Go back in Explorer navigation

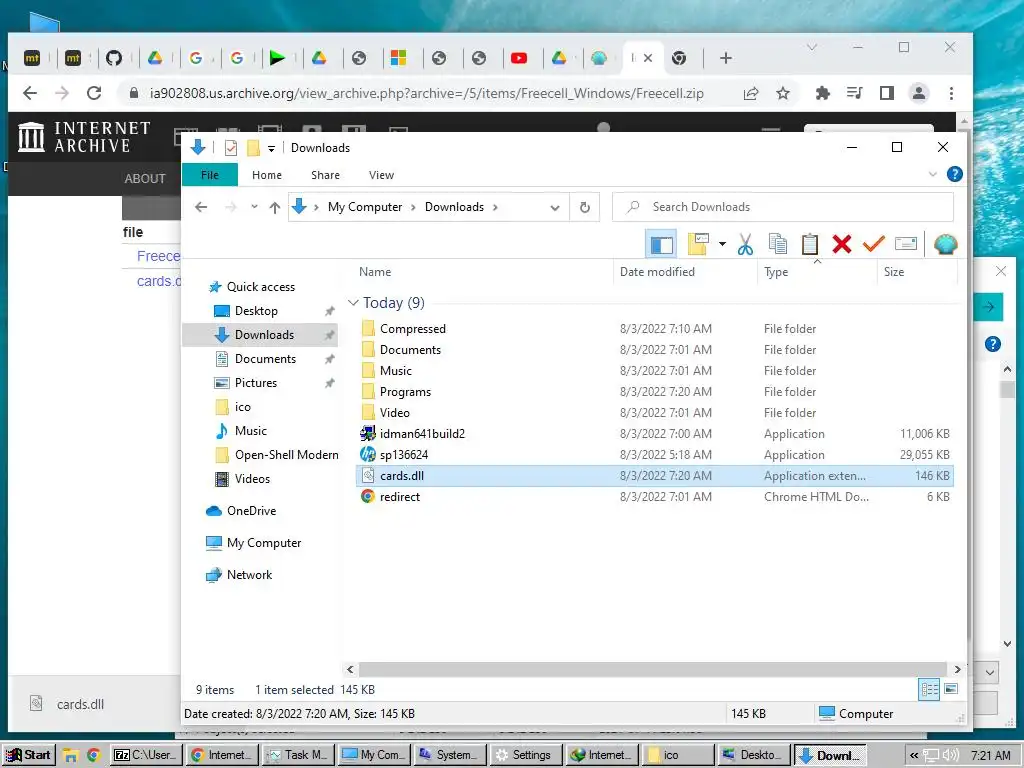(201, 207)
